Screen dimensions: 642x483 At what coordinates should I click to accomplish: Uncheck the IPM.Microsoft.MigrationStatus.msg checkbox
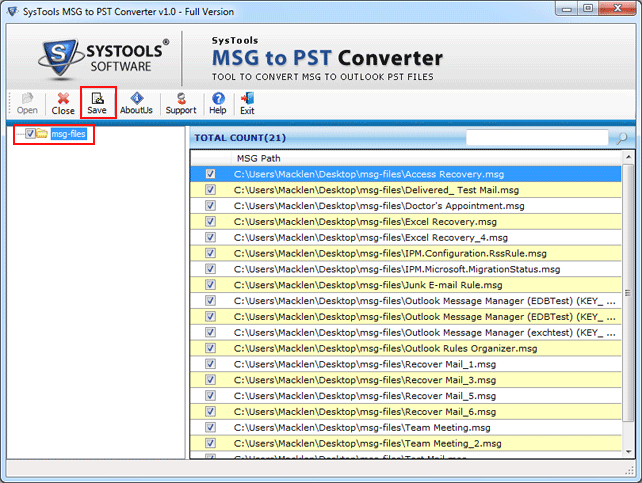(210, 269)
